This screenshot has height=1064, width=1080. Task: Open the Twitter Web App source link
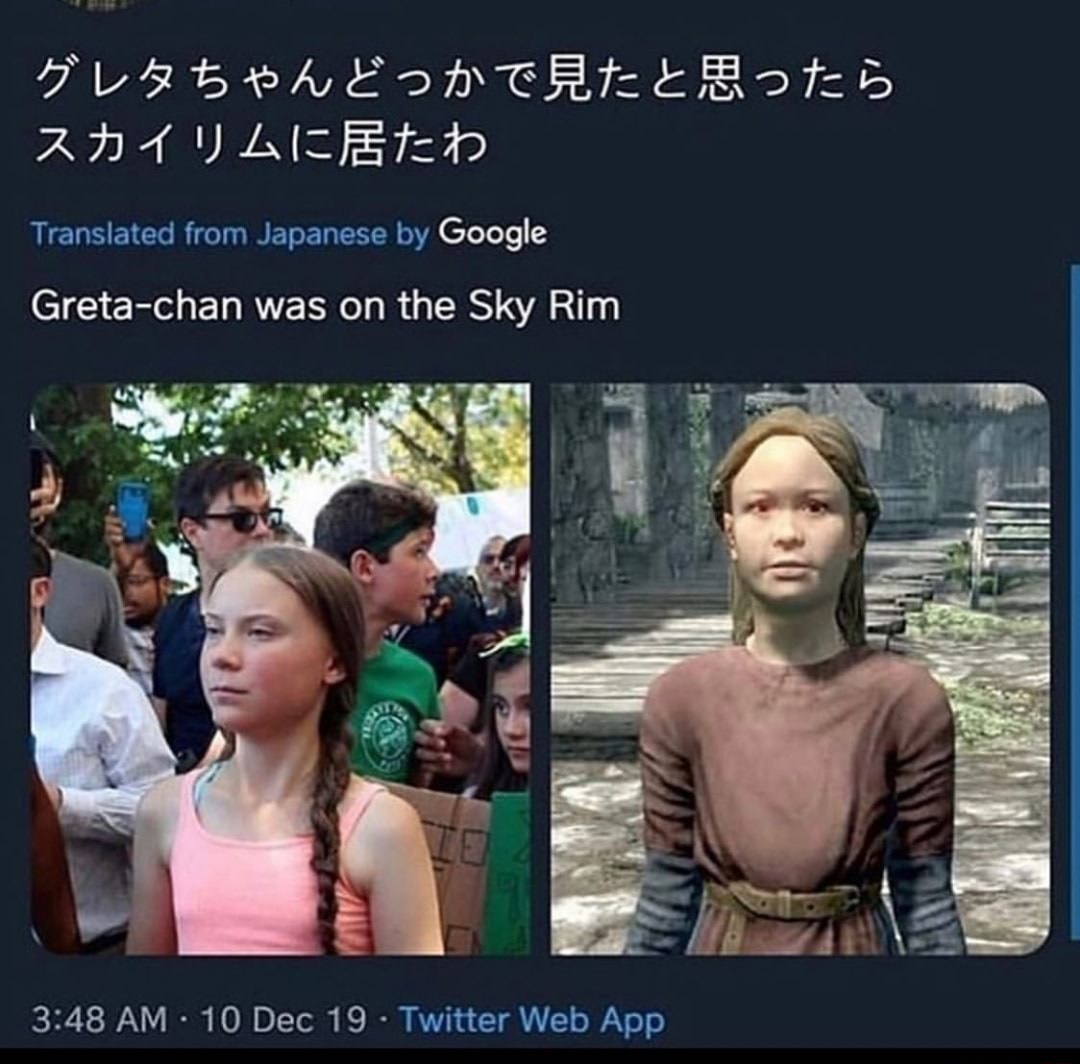(532, 1019)
